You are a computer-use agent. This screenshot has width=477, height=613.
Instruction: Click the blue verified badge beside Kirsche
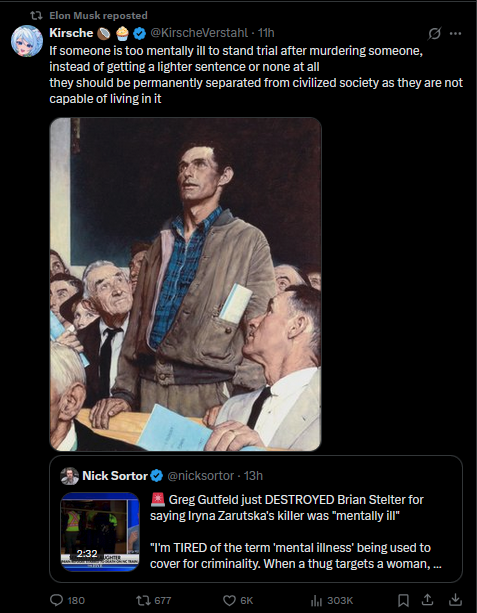[140, 34]
